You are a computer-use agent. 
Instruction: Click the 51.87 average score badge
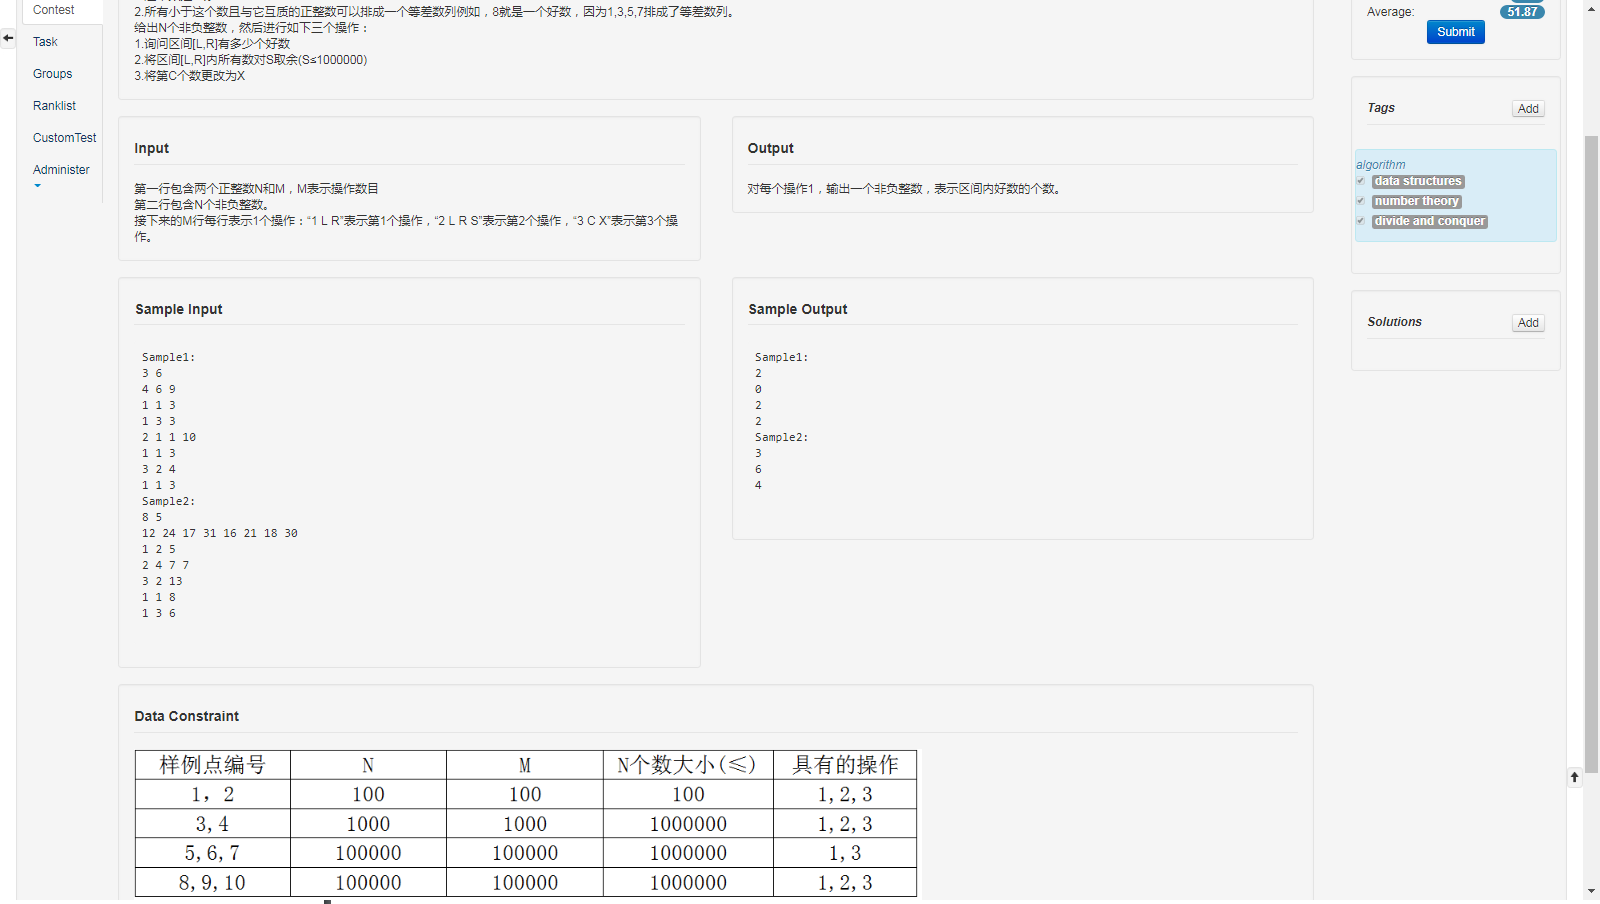pyautogui.click(x=1522, y=12)
